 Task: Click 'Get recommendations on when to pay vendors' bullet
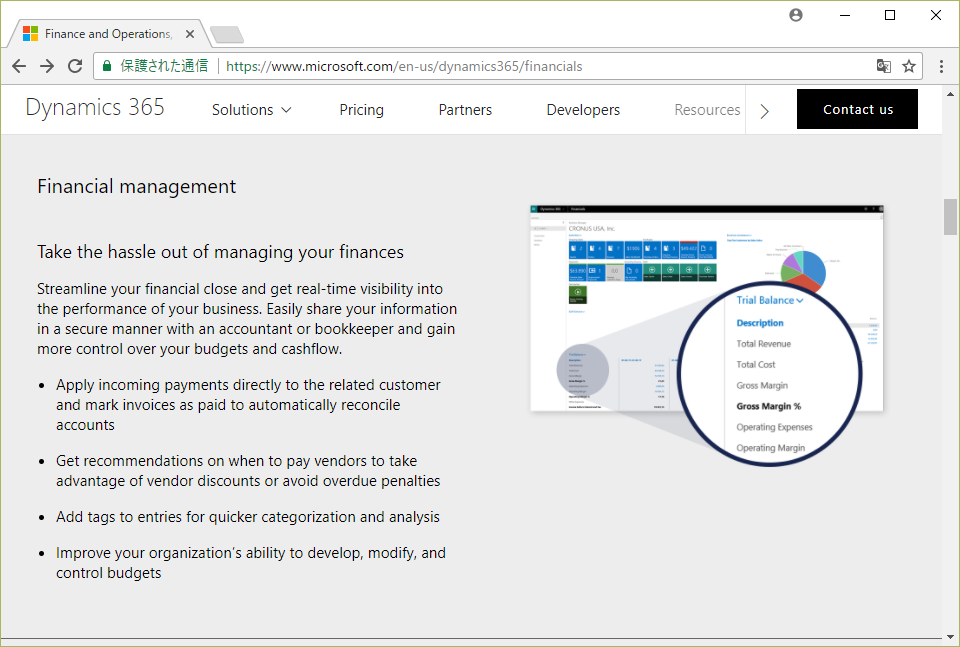(x=248, y=471)
